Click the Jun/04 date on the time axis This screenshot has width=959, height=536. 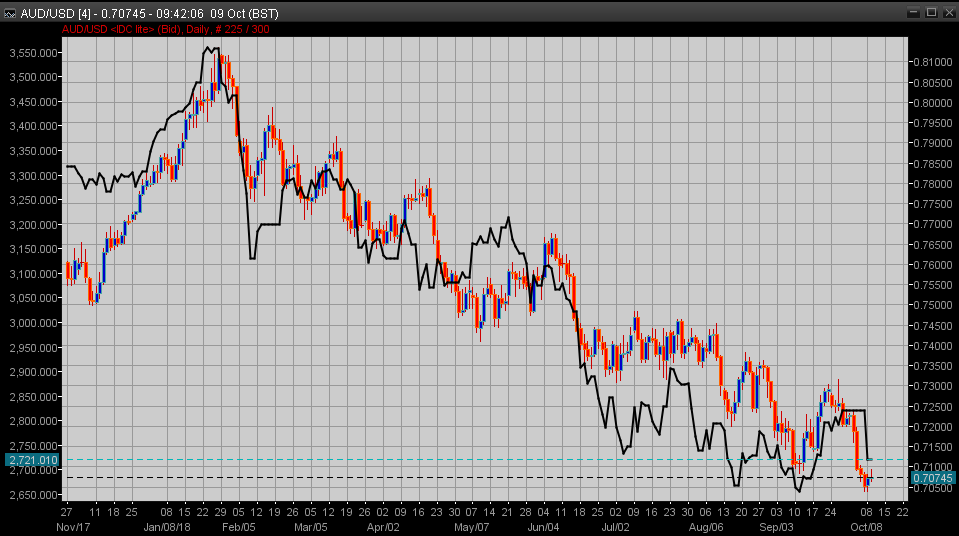(543, 525)
